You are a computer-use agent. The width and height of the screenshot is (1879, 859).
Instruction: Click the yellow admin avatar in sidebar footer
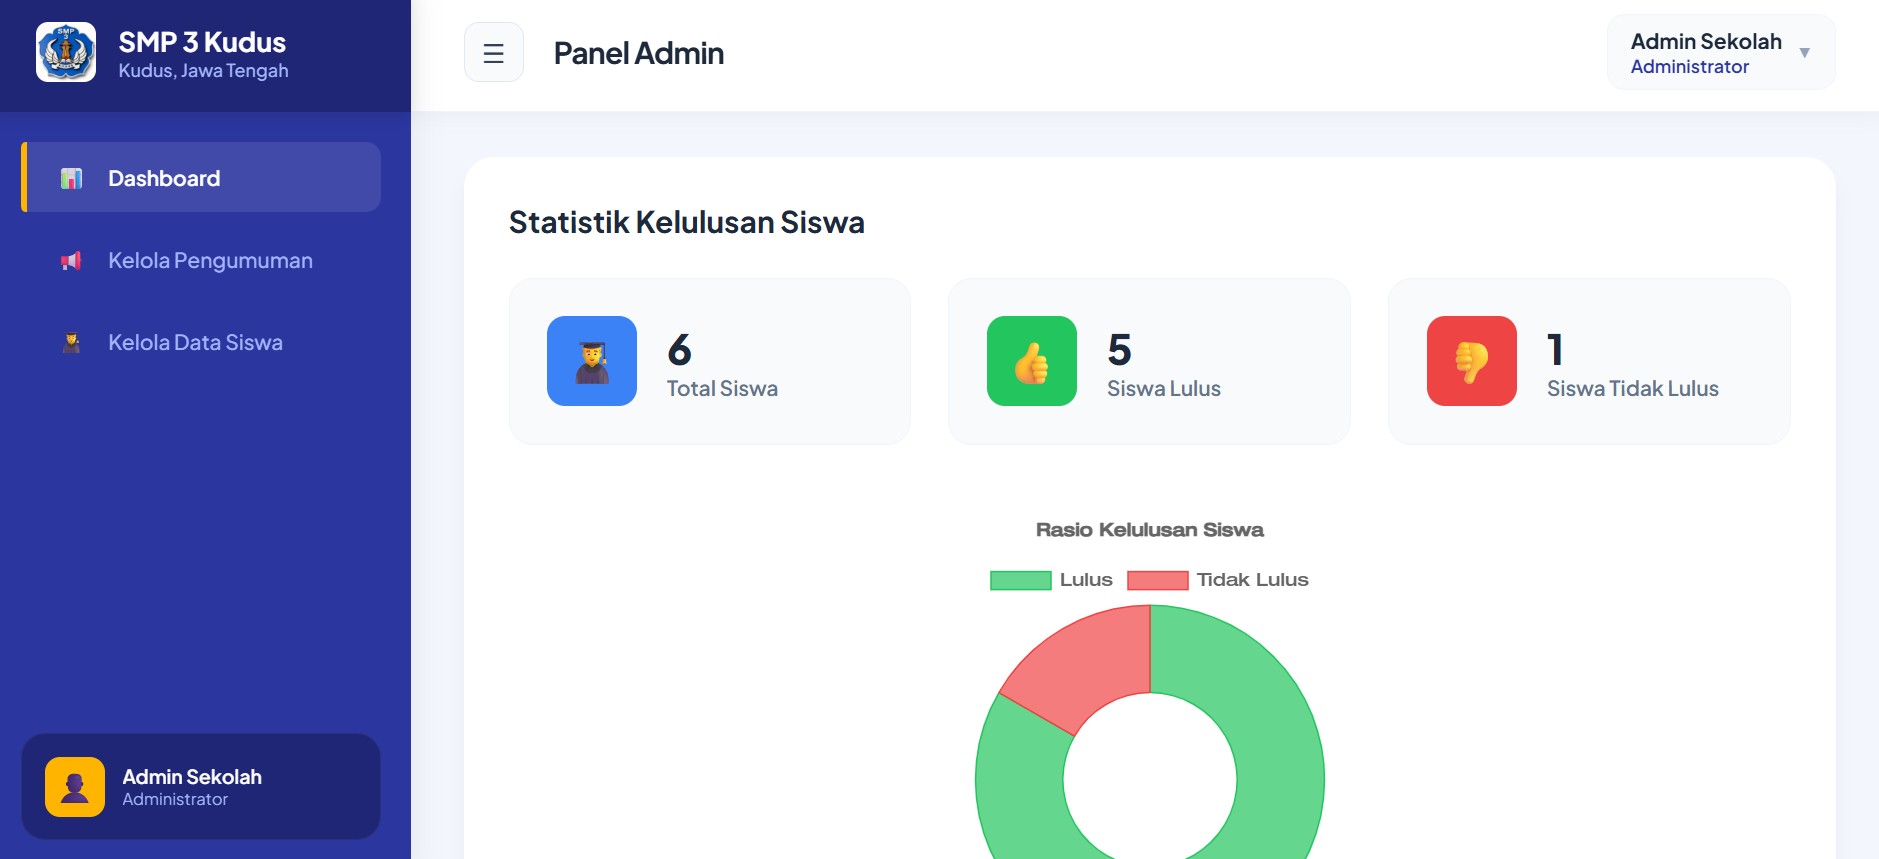click(x=75, y=787)
